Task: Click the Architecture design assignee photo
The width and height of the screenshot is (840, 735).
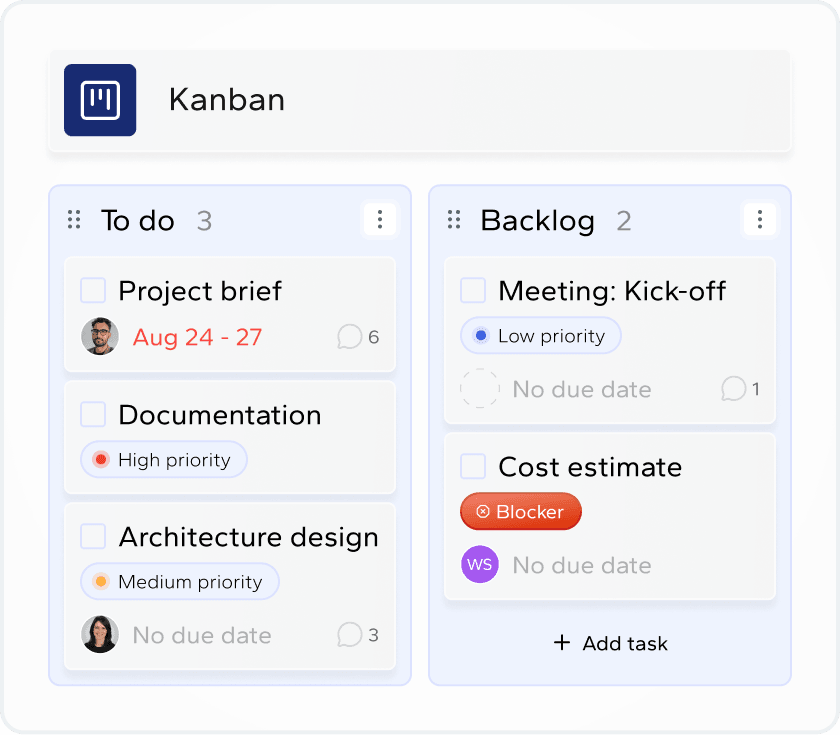Action: coord(100,634)
